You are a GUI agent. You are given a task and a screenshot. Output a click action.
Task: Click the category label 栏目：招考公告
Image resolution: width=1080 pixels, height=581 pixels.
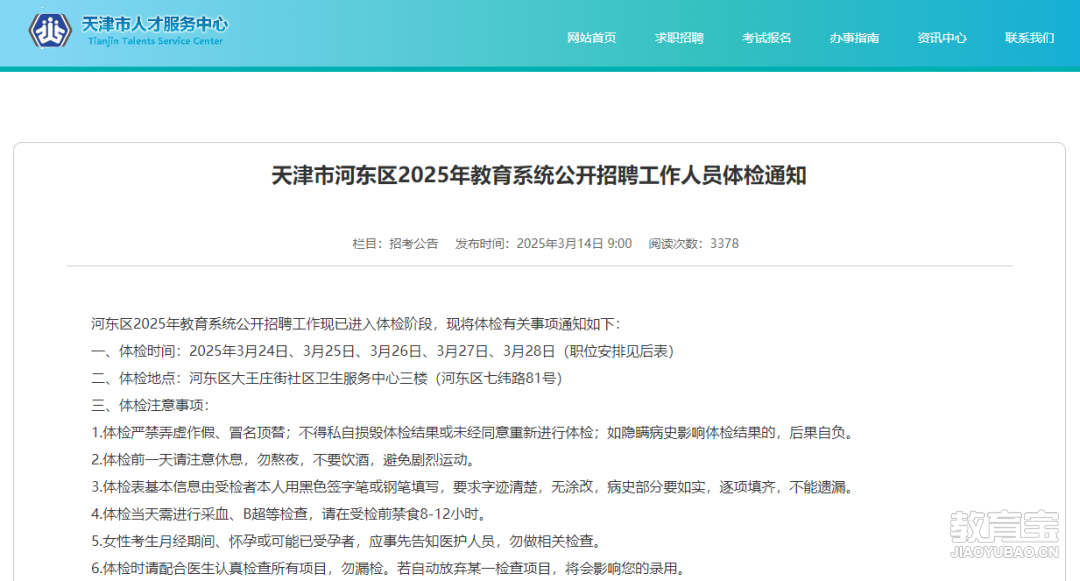(x=395, y=244)
